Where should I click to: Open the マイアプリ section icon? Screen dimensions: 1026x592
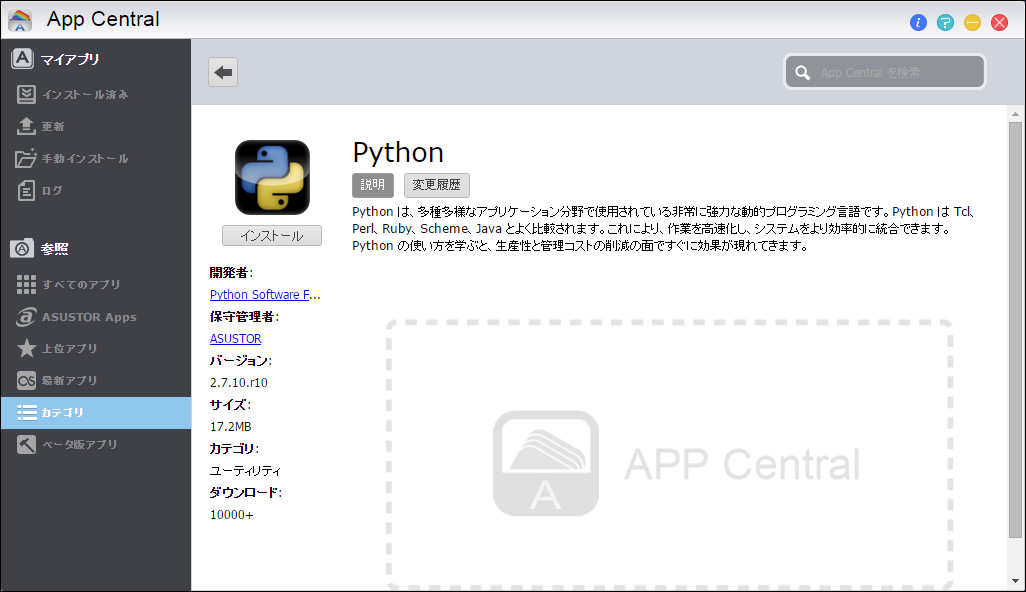point(22,58)
